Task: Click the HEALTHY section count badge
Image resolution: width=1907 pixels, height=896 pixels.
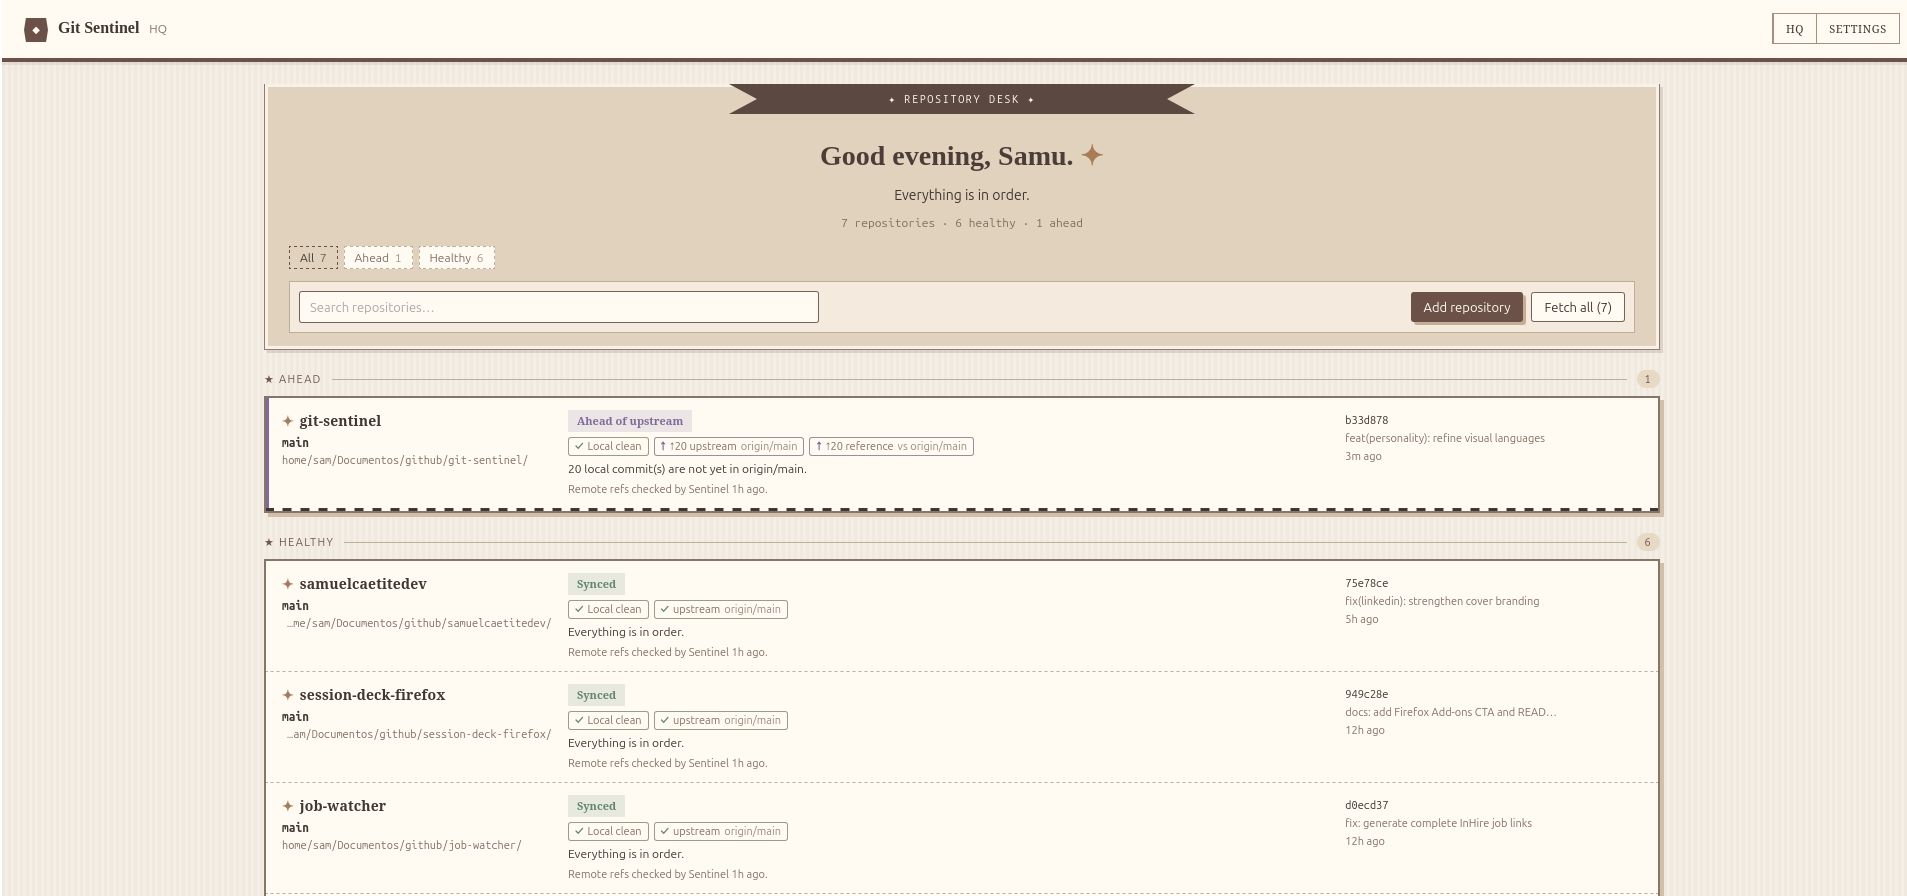Action: tap(1648, 542)
